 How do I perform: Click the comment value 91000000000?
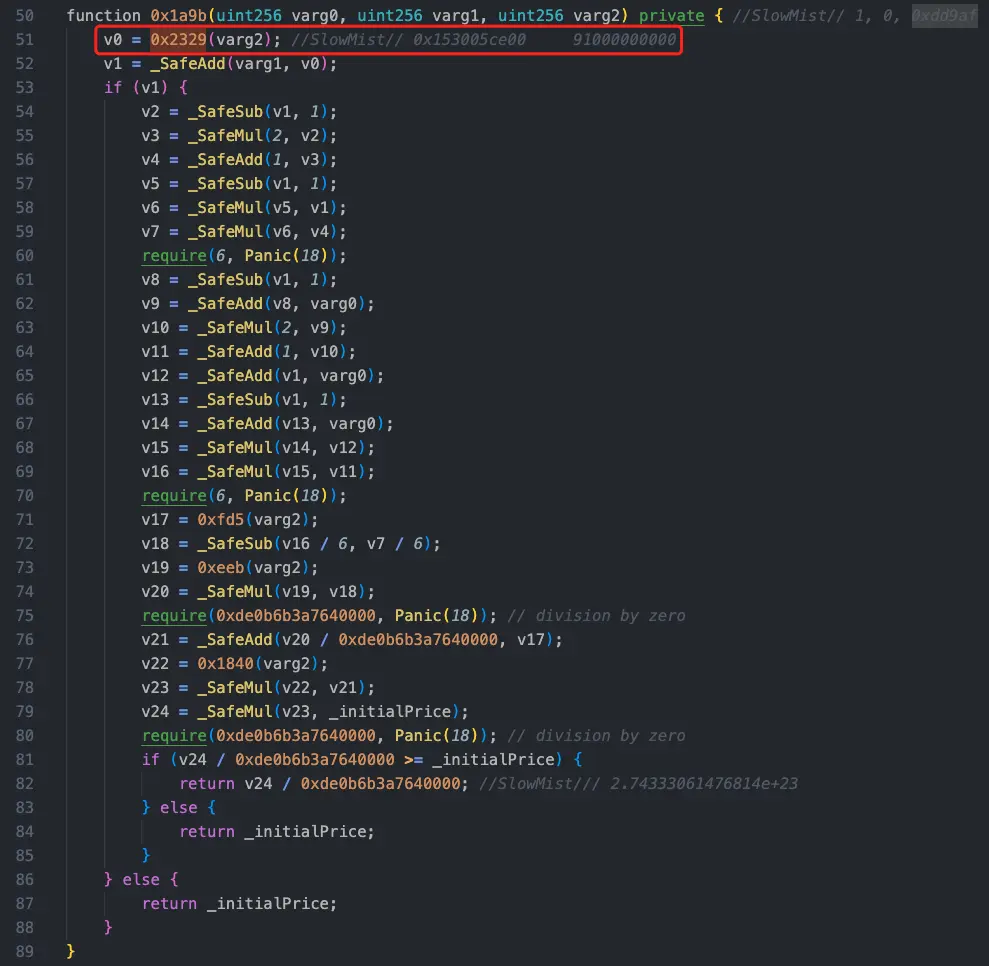[x=624, y=40]
